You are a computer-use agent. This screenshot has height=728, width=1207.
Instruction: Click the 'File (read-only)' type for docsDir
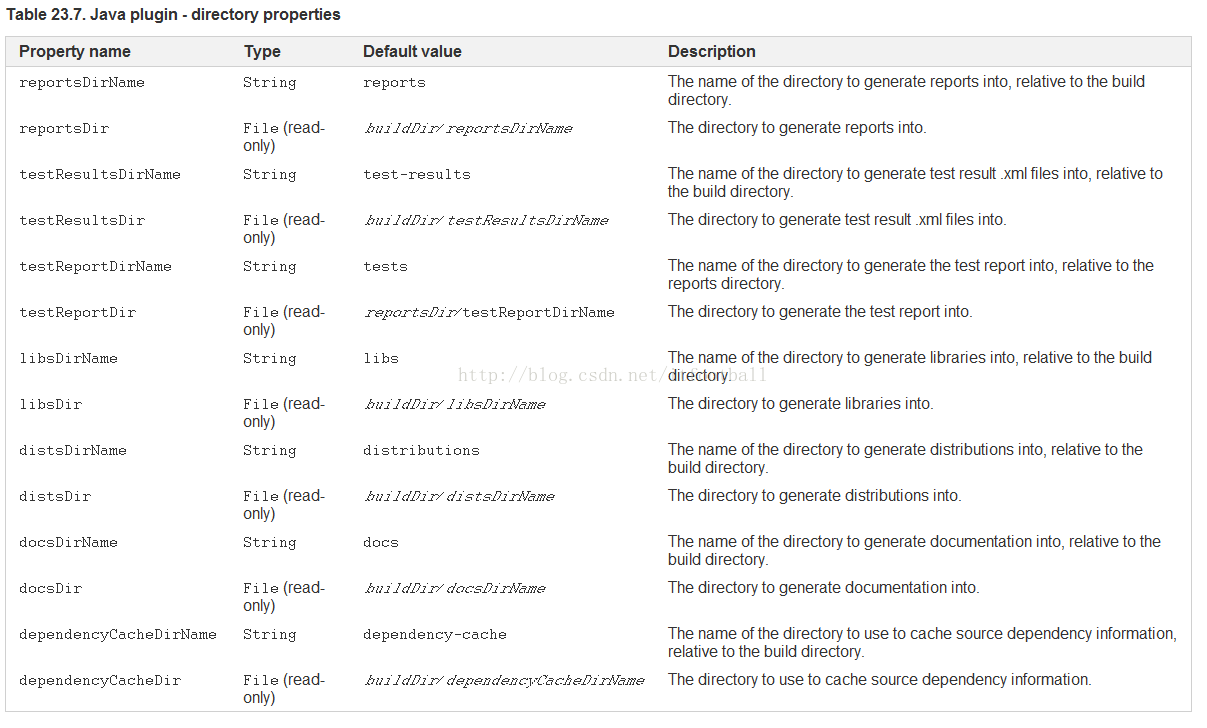pos(283,596)
